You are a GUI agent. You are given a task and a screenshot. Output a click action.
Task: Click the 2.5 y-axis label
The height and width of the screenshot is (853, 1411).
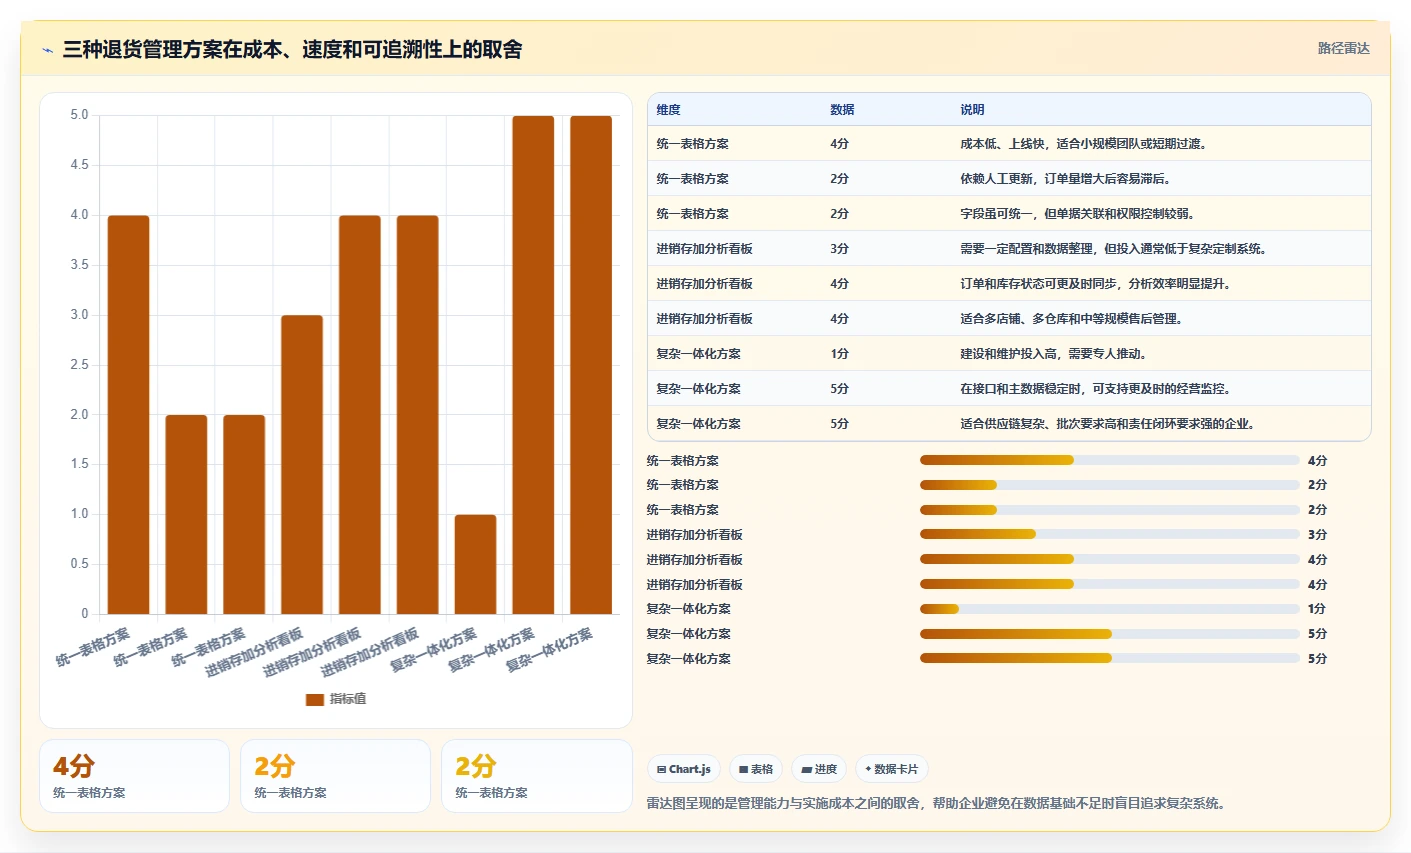coord(79,365)
